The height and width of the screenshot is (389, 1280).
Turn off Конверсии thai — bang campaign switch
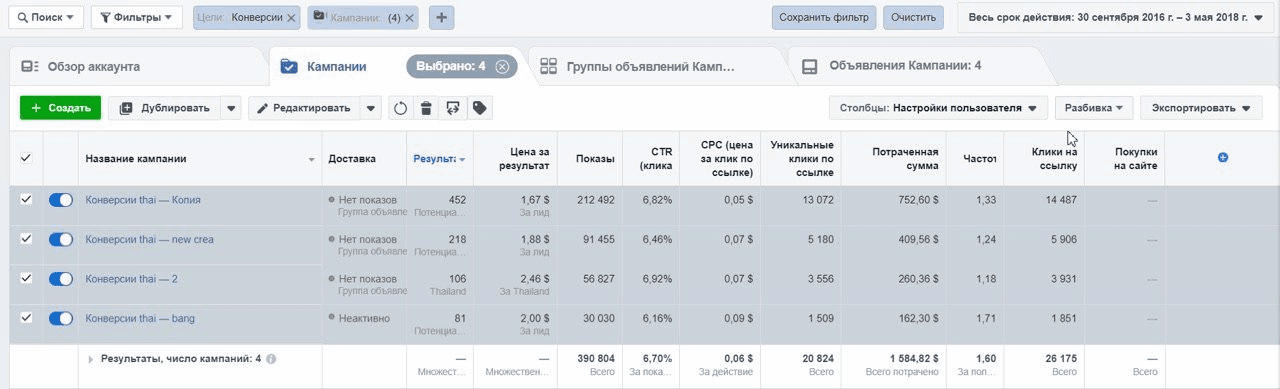pos(61,318)
